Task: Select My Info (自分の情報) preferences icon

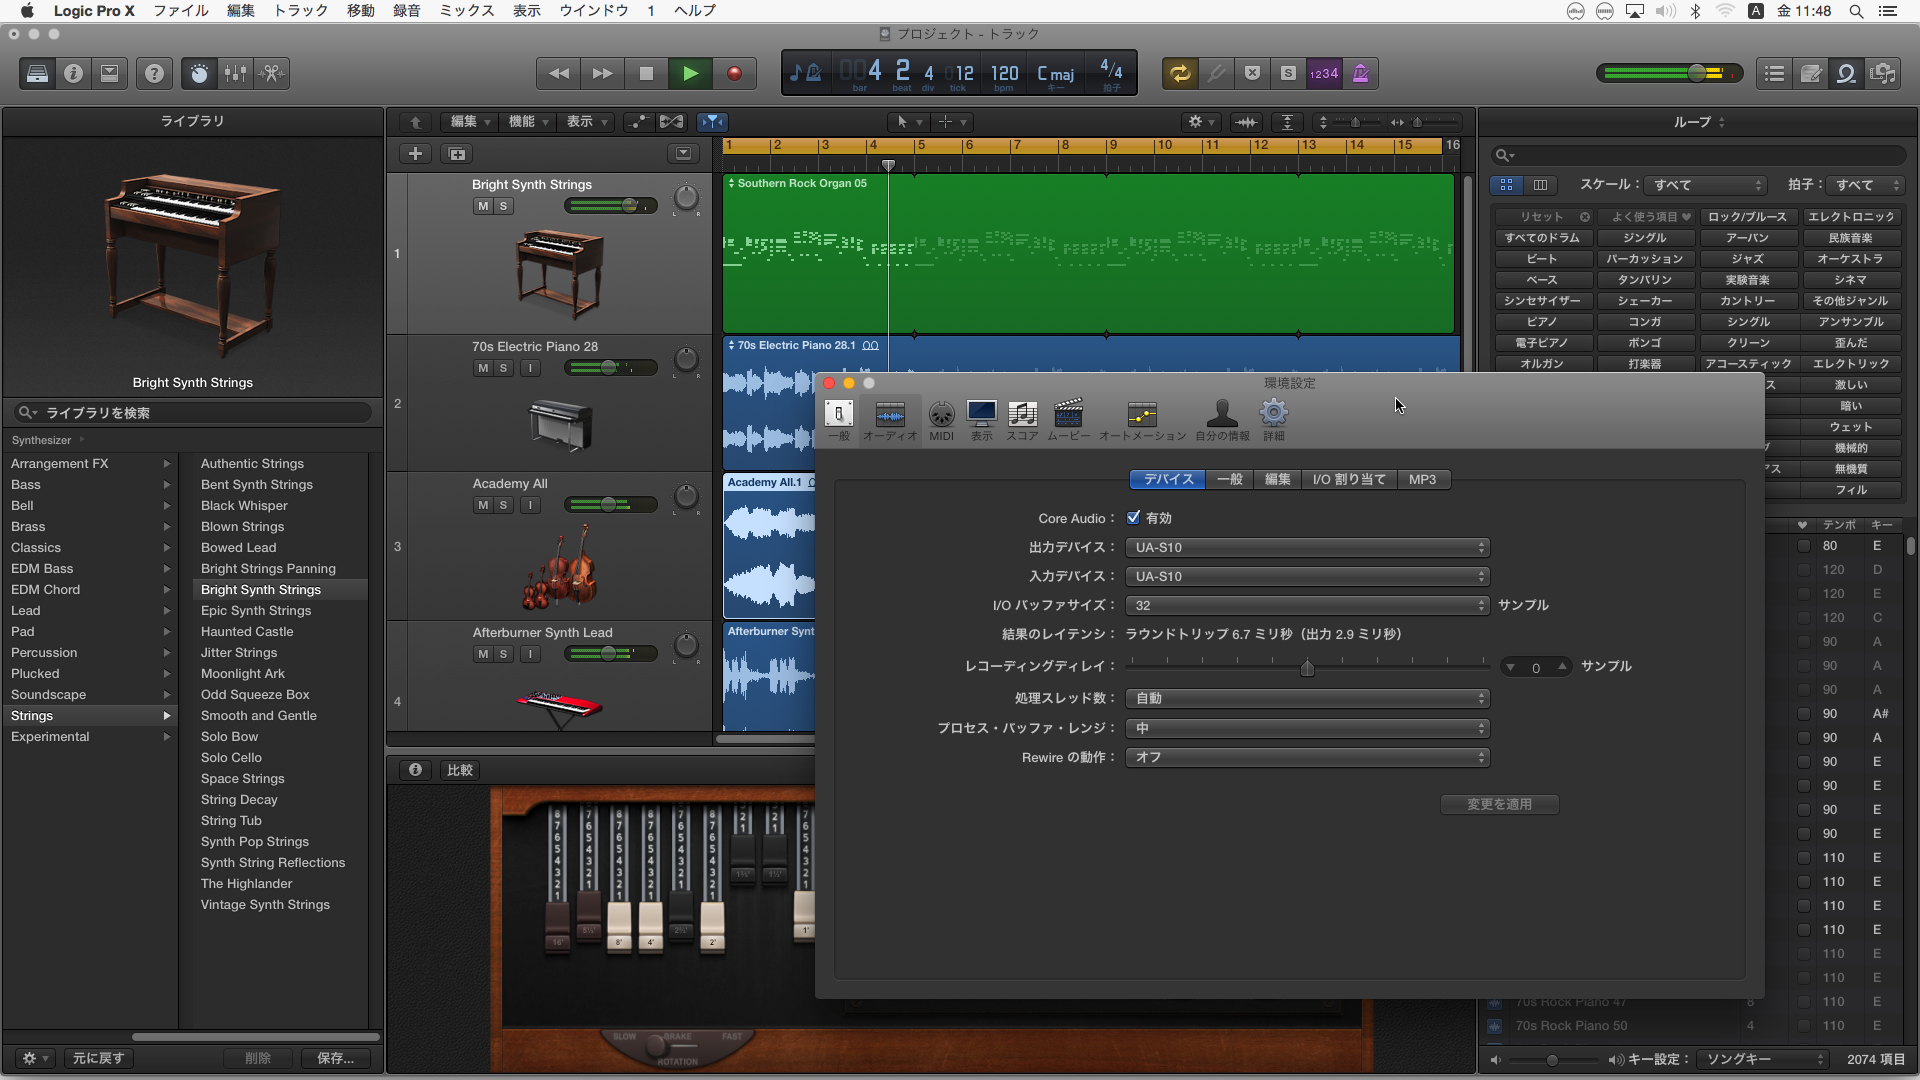Action: pyautogui.click(x=1222, y=420)
